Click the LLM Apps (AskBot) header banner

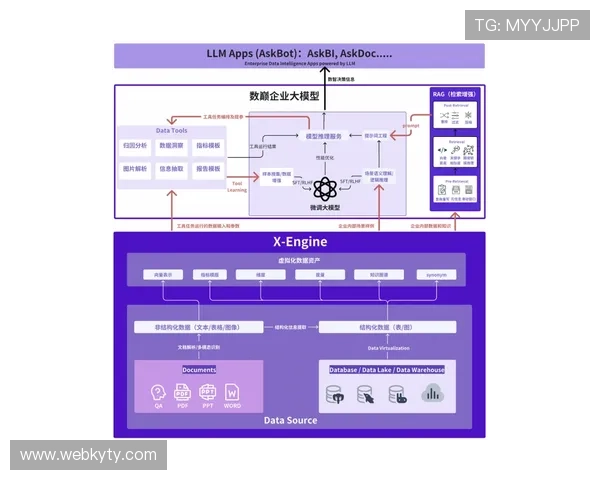(300, 55)
